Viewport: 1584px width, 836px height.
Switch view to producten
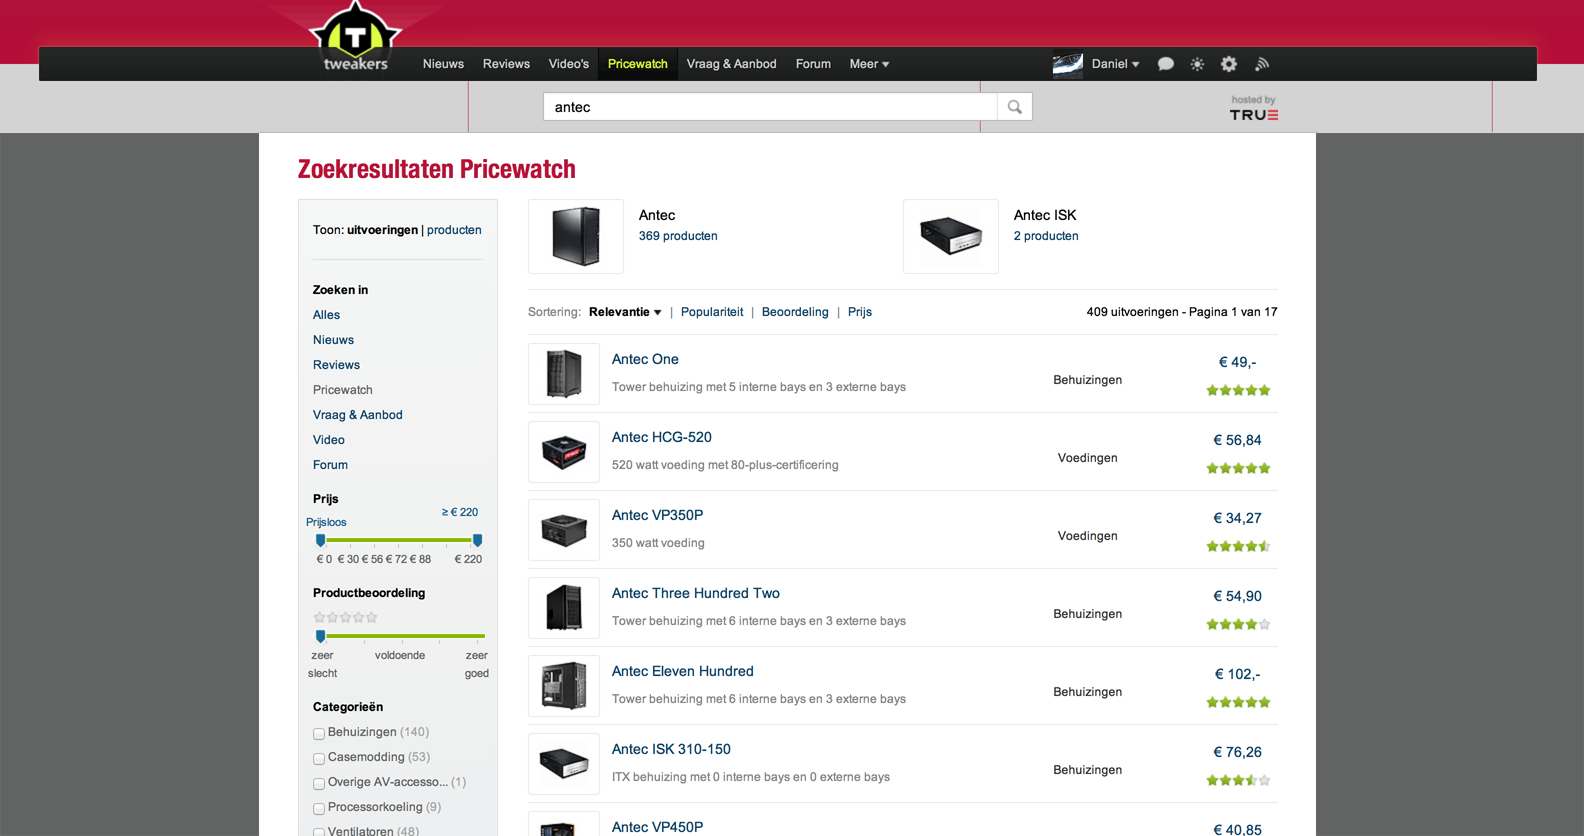(x=454, y=230)
